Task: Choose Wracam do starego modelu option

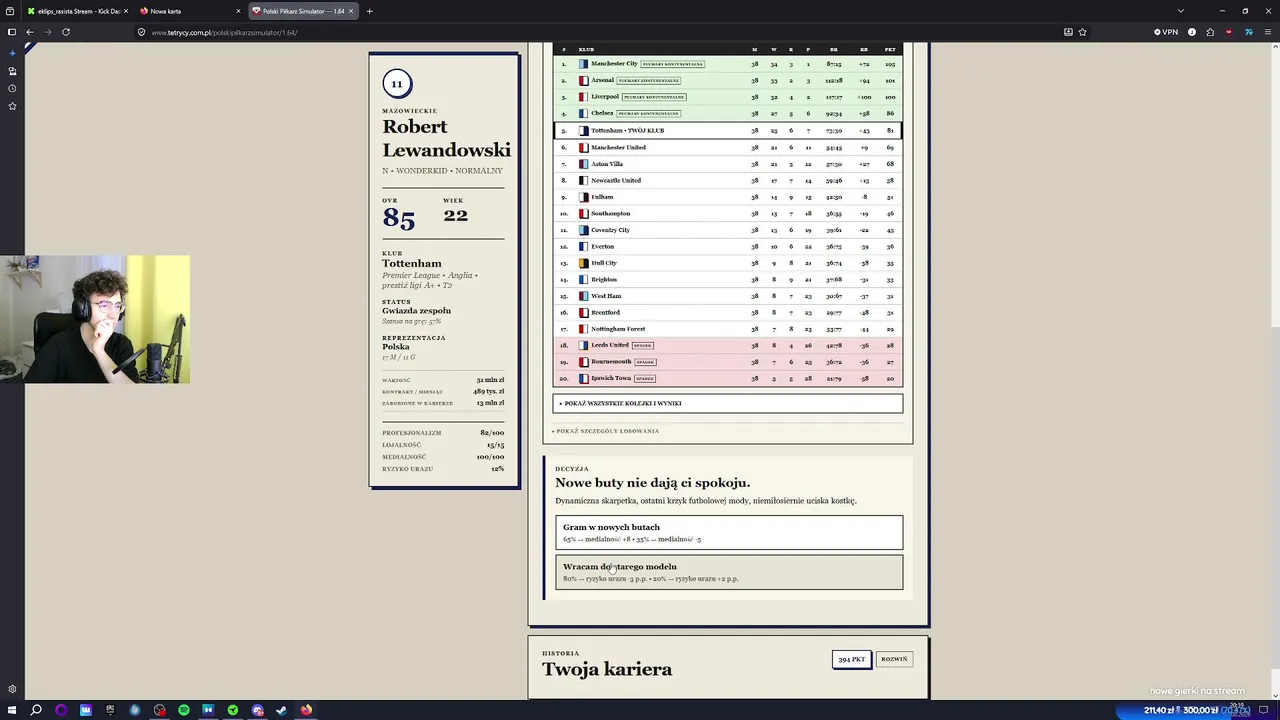Action: pos(729,572)
